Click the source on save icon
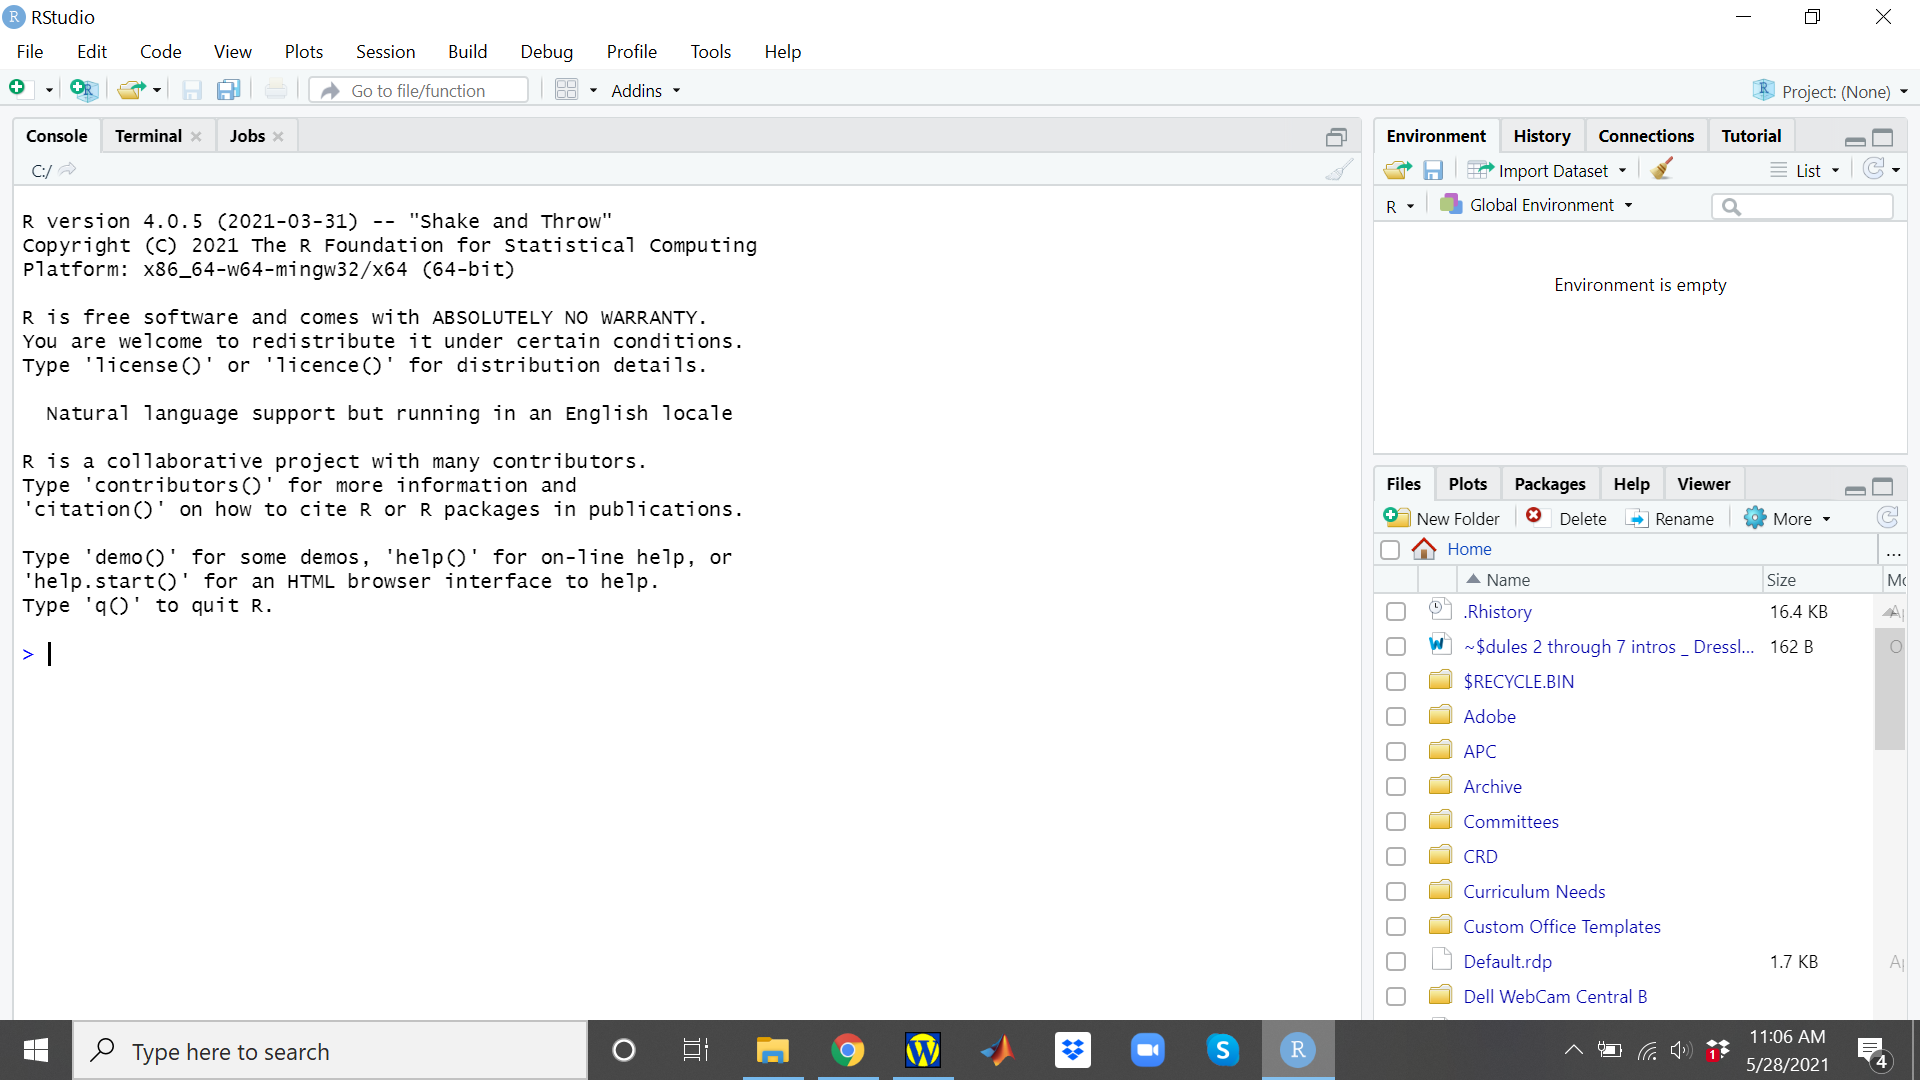 [x=228, y=90]
